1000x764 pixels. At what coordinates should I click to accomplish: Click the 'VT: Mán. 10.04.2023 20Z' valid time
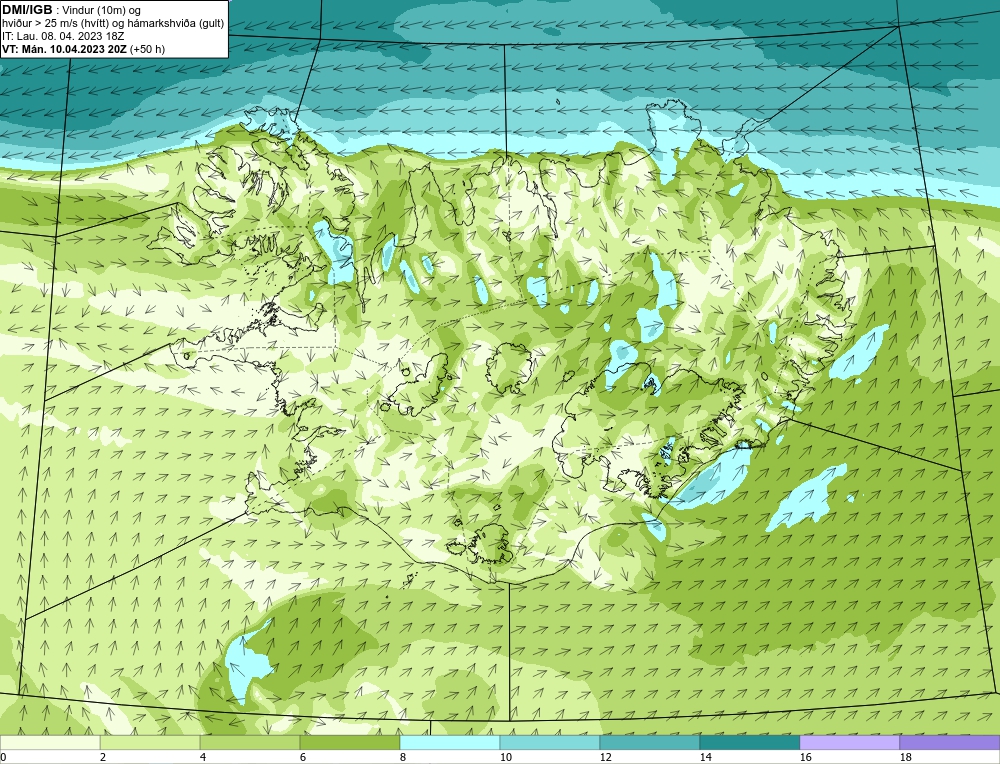(x=64, y=49)
